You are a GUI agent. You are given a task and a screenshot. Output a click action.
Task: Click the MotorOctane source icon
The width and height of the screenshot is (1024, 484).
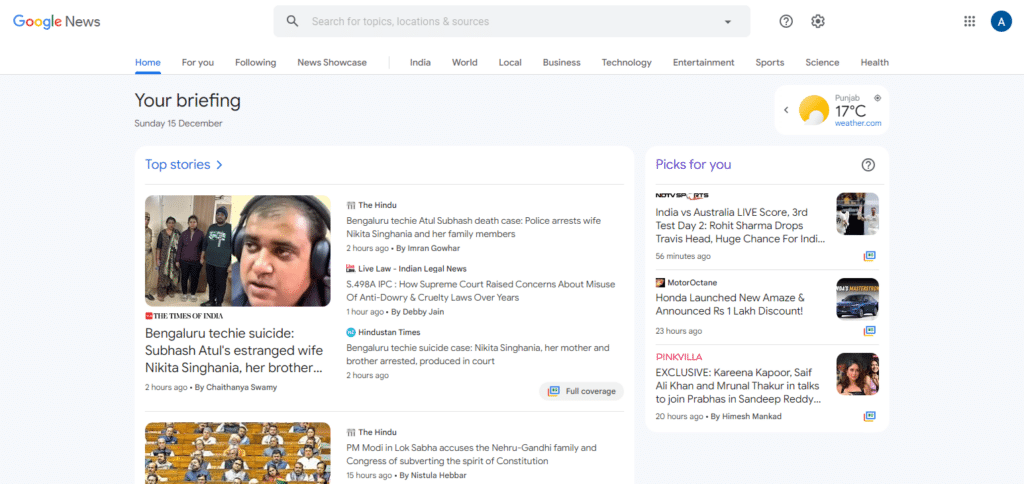tap(660, 283)
